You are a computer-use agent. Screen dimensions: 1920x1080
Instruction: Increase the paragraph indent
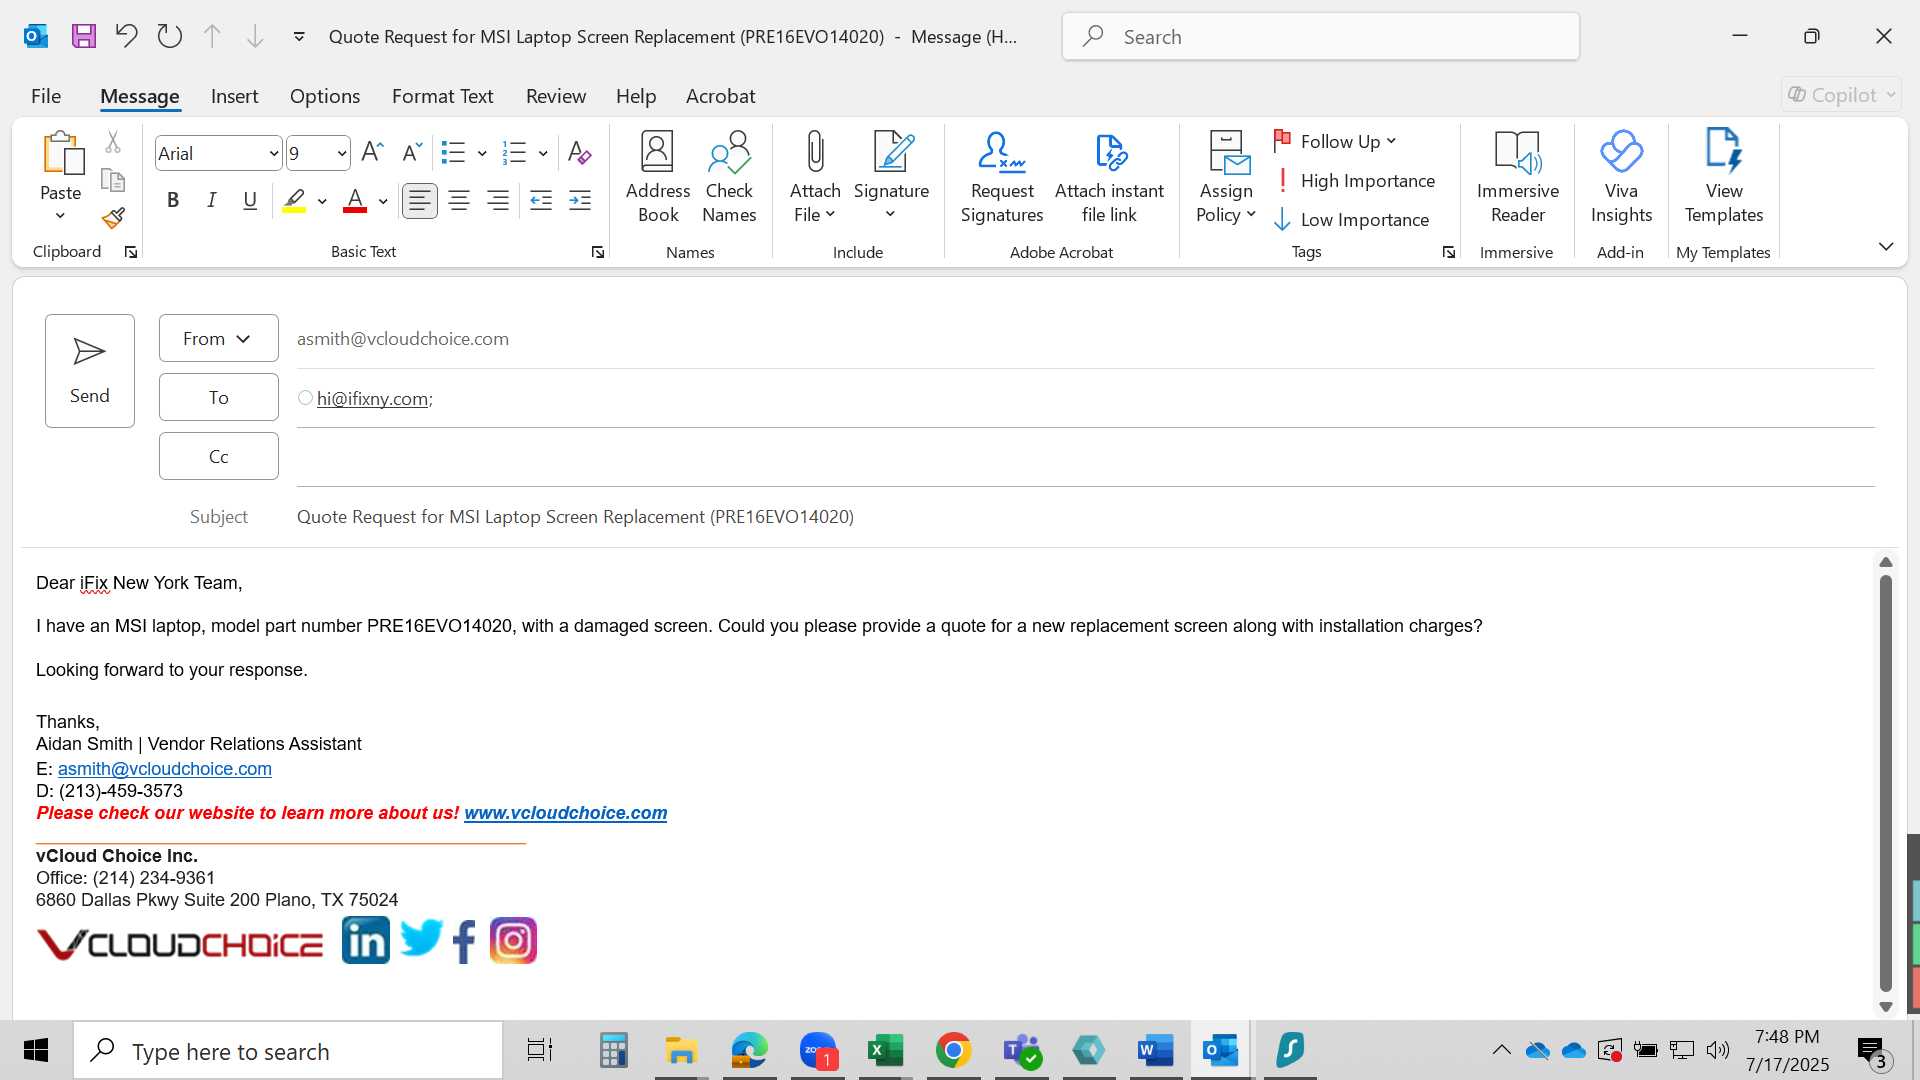580,201
